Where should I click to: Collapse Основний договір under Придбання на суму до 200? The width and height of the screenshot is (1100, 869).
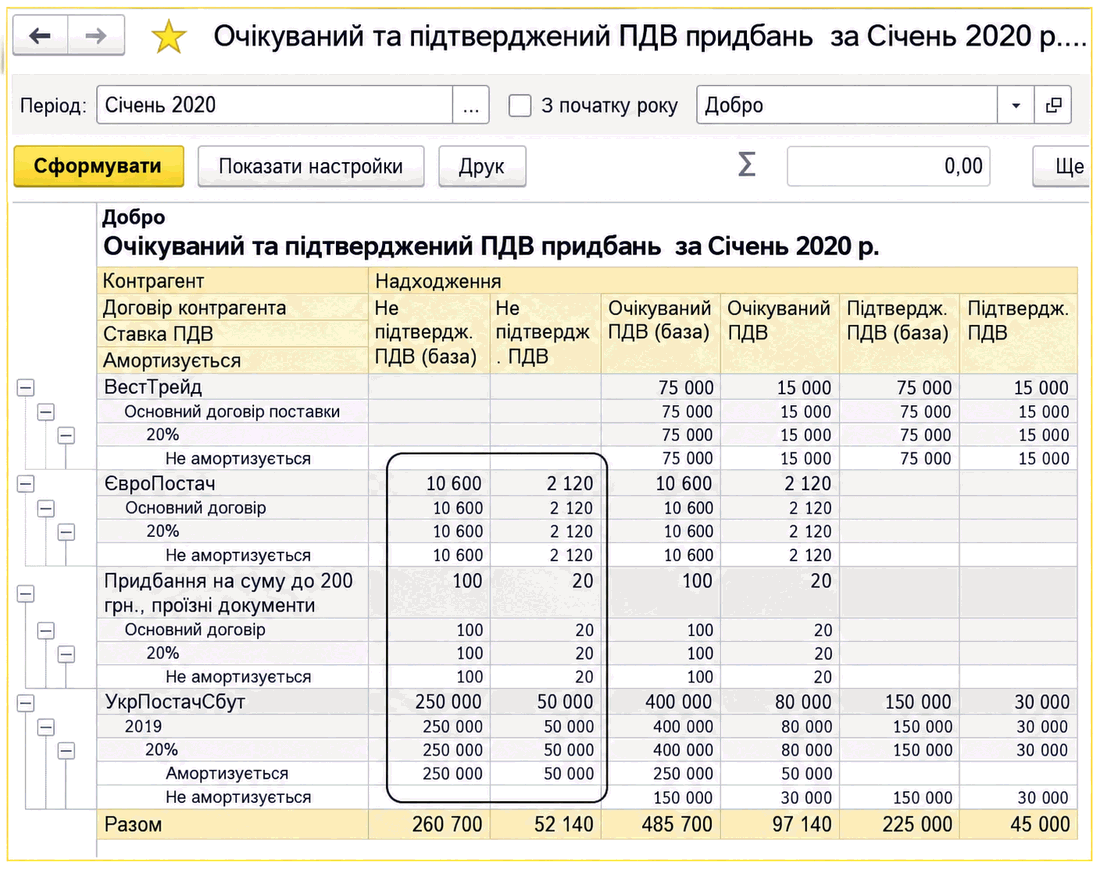(46, 630)
